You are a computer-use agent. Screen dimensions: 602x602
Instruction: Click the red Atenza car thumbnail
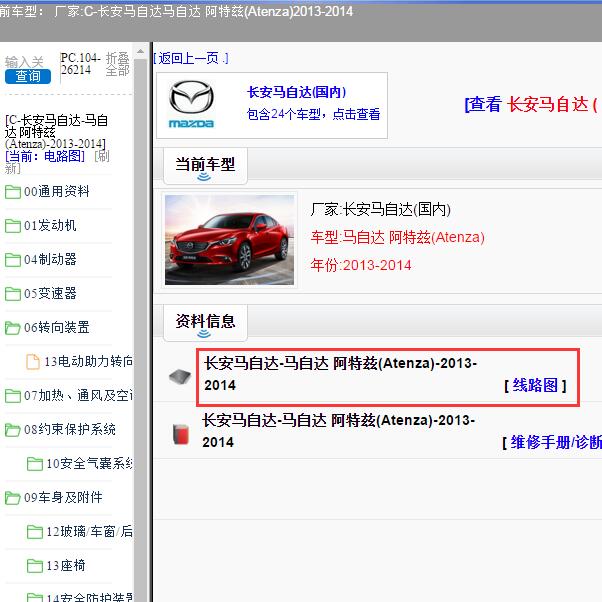[x=229, y=240]
